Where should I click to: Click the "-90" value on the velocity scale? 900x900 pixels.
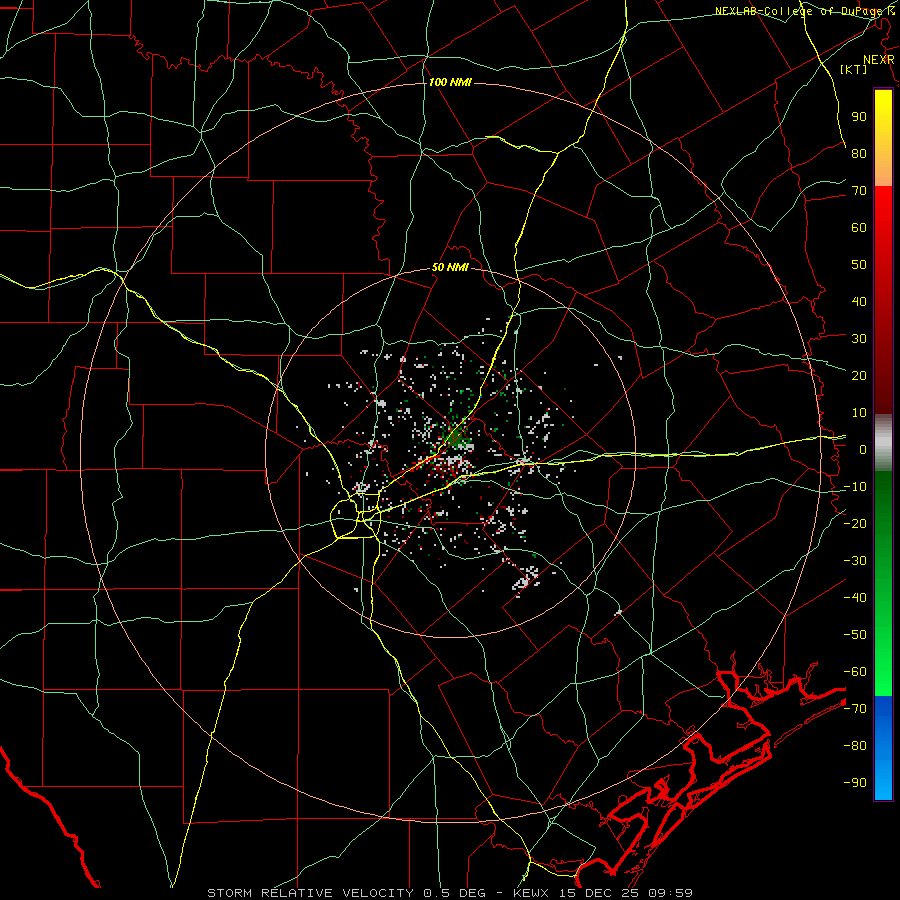[855, 783]
